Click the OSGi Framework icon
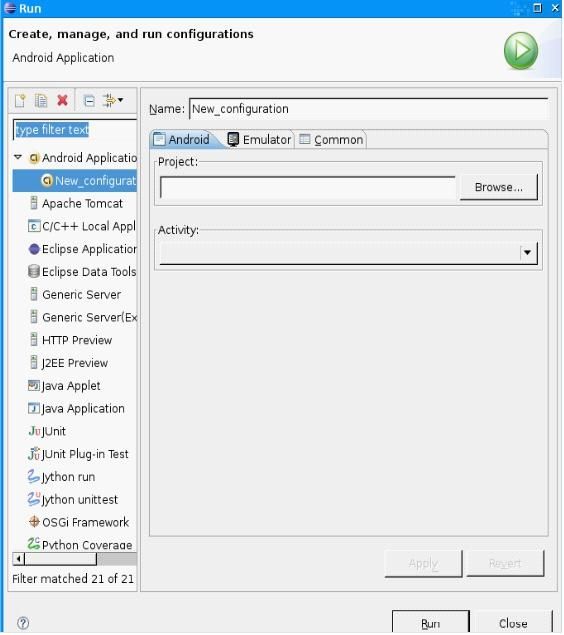This screenshot has width=564, height=635. coord(34,522)
